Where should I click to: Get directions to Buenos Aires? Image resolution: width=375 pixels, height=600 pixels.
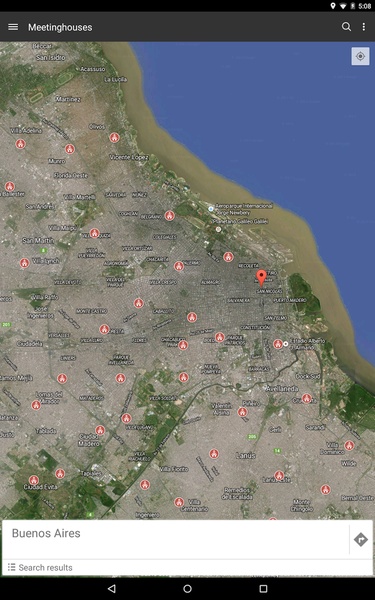361,540
